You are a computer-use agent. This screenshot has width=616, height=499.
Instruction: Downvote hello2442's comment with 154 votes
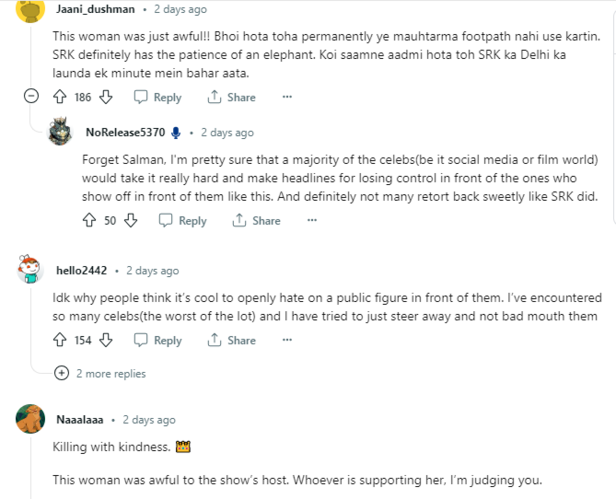point(107,341)
